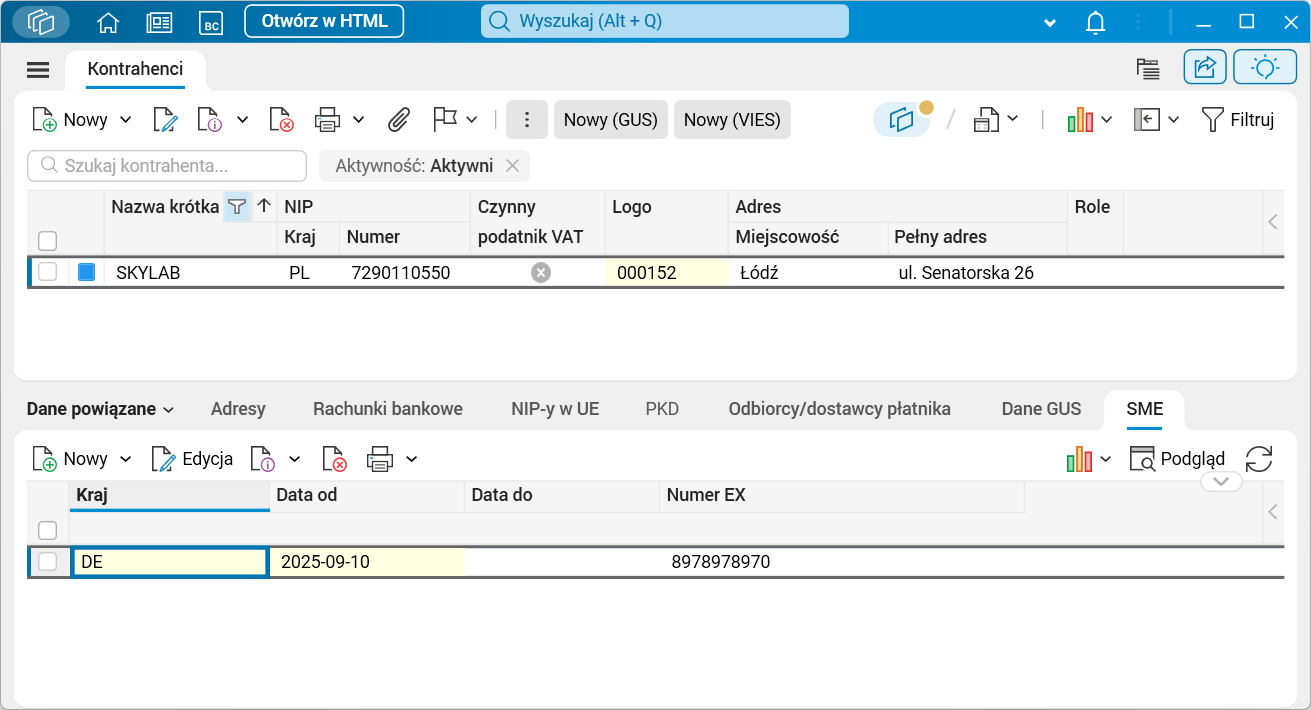Open the Odbiorcy/dostawcy płatnika tab

840,409
